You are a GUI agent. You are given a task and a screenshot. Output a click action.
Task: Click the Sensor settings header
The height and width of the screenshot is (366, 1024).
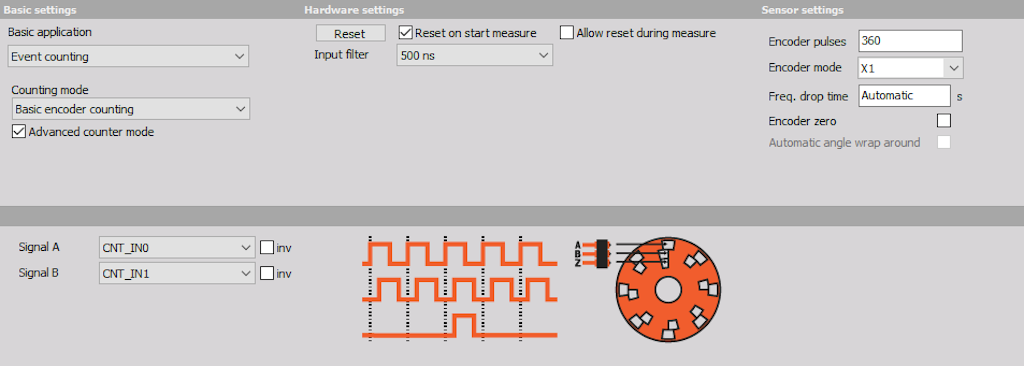tap(802, 10)
